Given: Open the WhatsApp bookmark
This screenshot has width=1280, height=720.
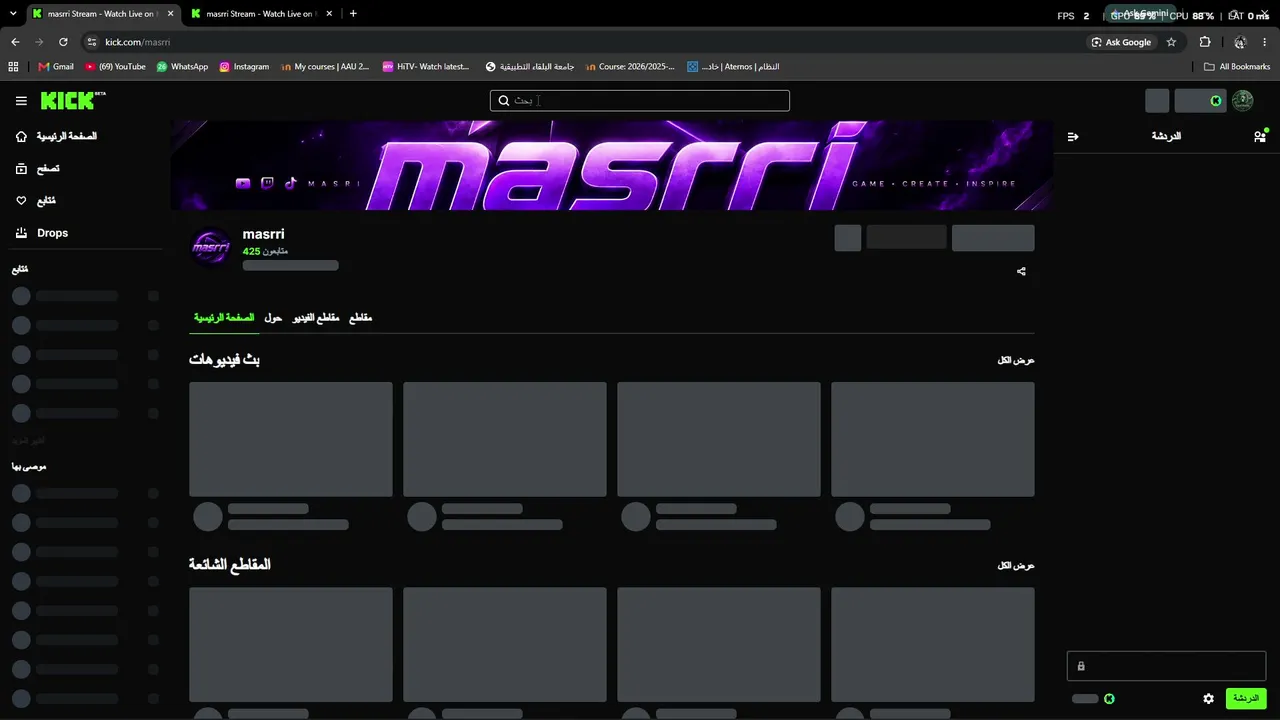Looking at the screenshot, I should click(x=182, y=67).
